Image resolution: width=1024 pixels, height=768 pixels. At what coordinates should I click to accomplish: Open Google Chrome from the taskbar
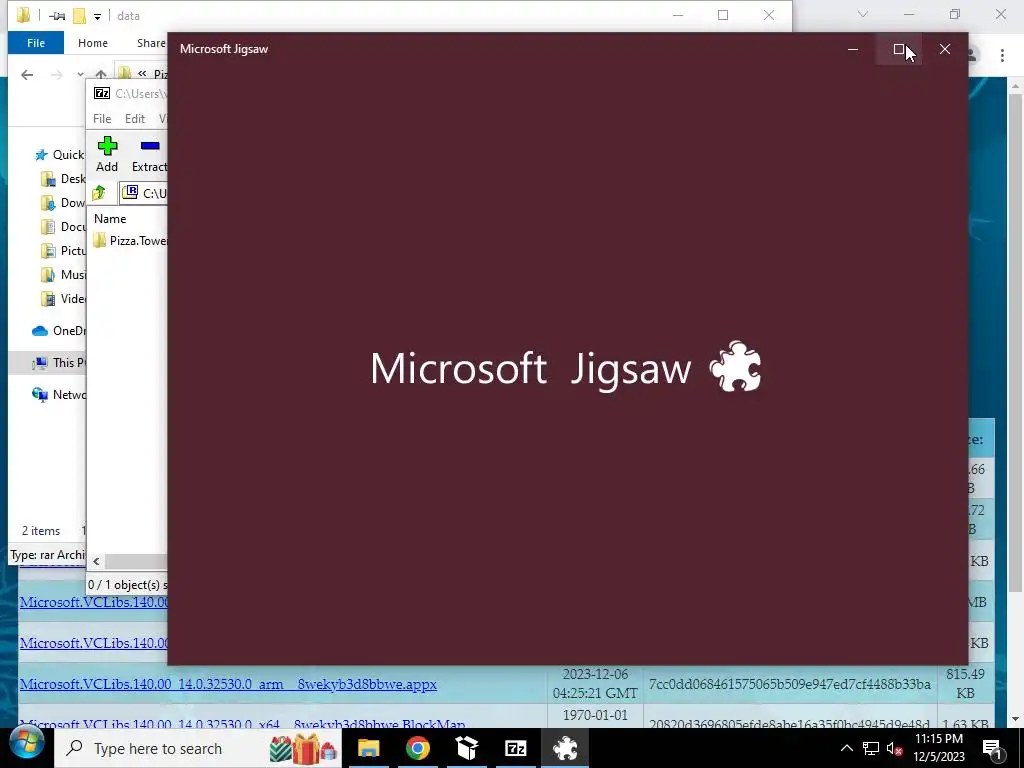click(417, 748)
